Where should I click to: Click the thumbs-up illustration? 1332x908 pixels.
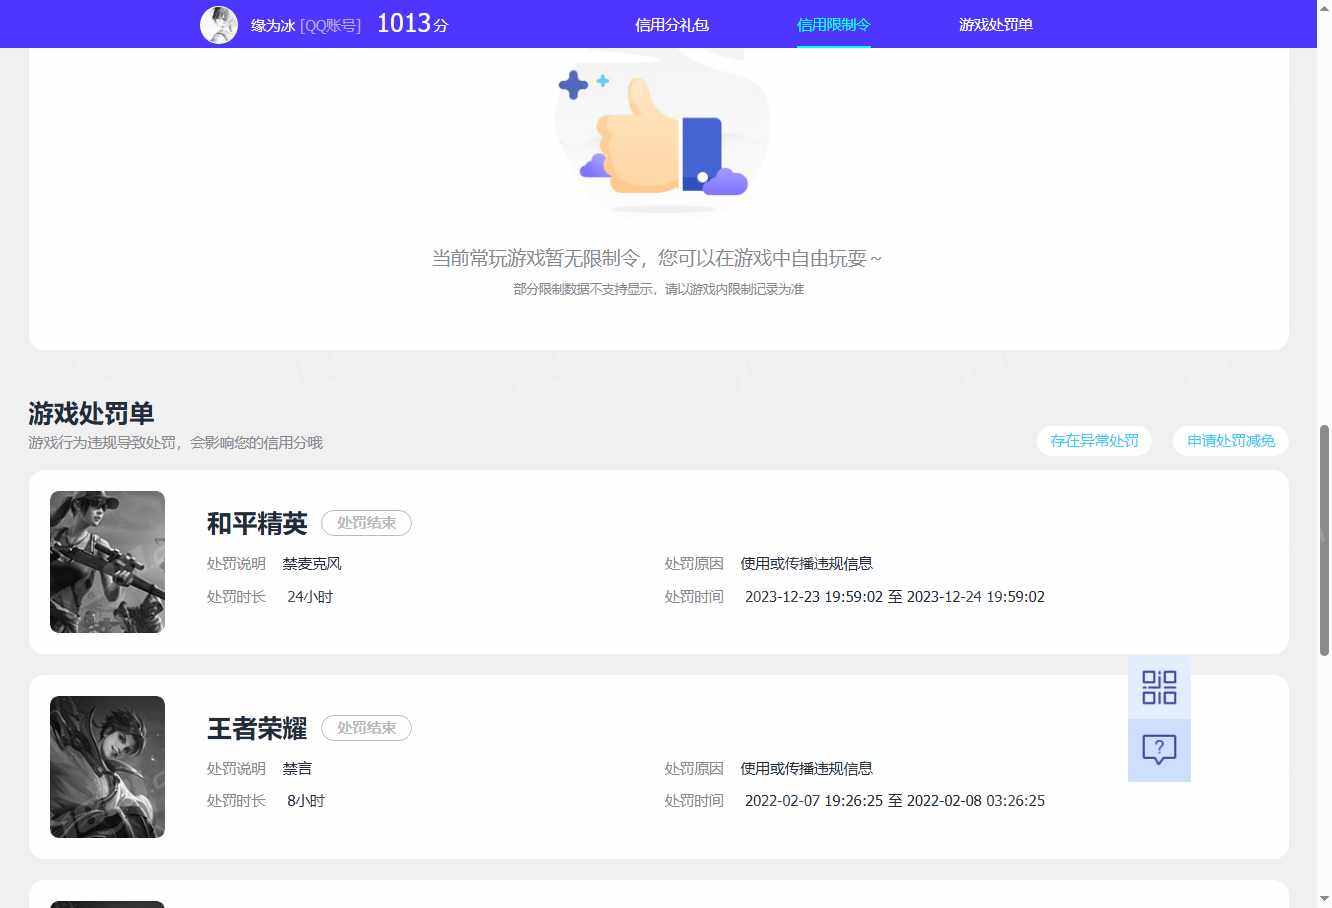click(662, 131)
